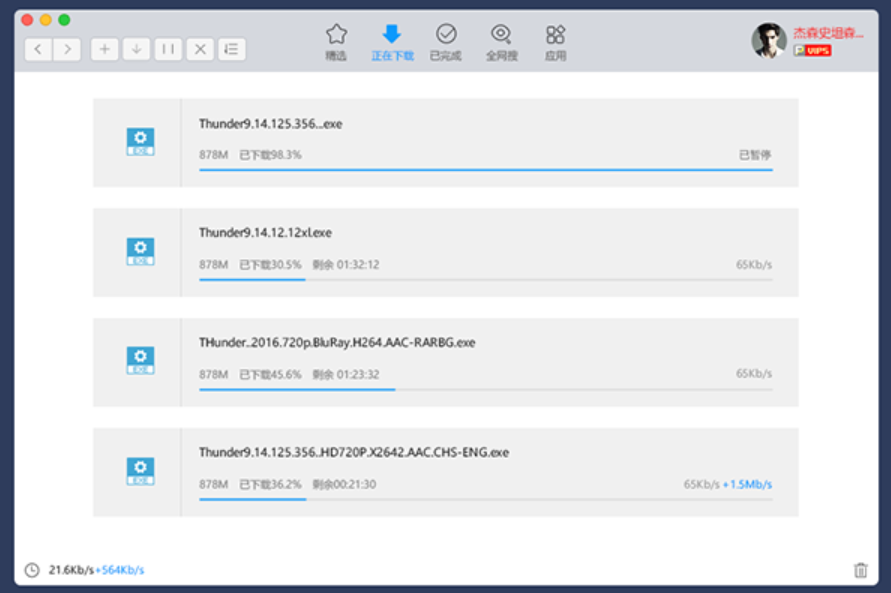This screenshot has height=593, width=891.
Task: Open the 精选 star tab
Action: click(336, 43)
